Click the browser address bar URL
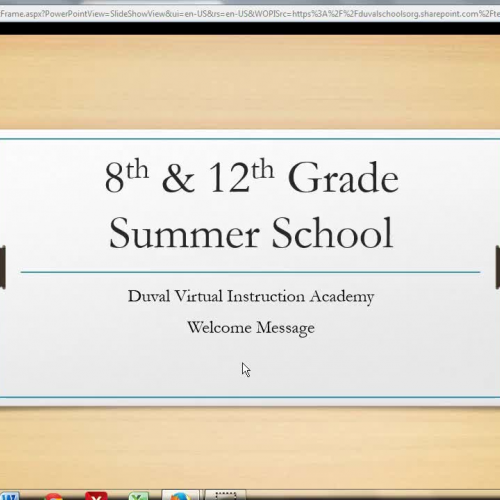The height and width of the screenshot is (500, 500). [x=250, y=14]
